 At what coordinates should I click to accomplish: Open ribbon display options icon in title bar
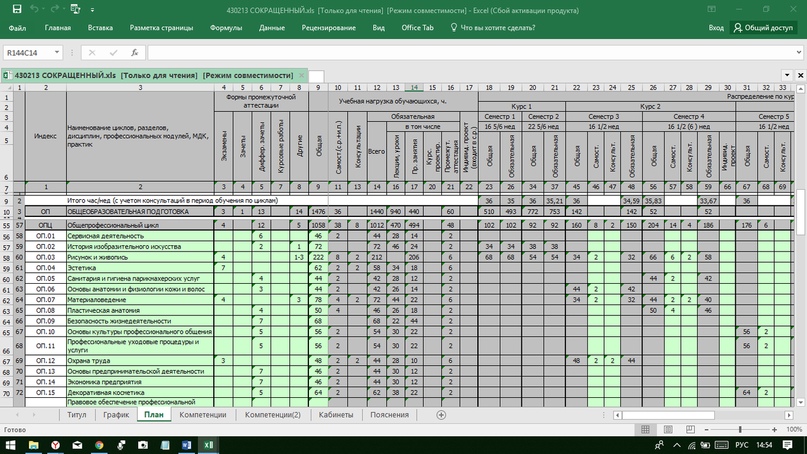(712, 9)
